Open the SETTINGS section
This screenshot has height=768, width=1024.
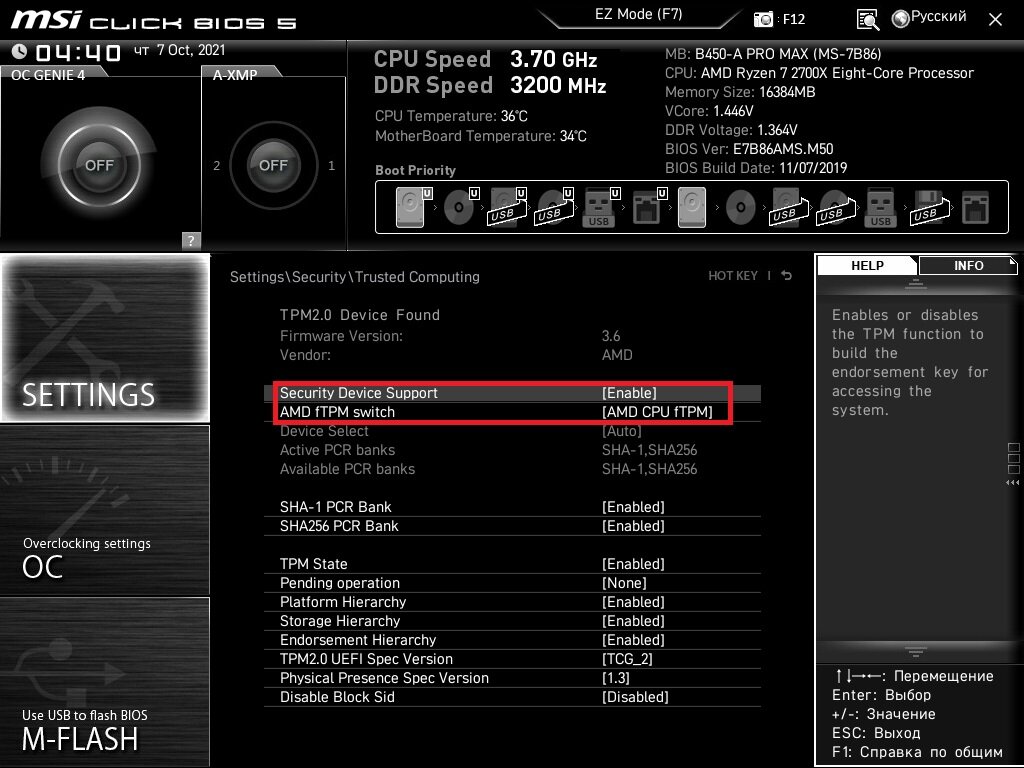(x=105, y=338)
